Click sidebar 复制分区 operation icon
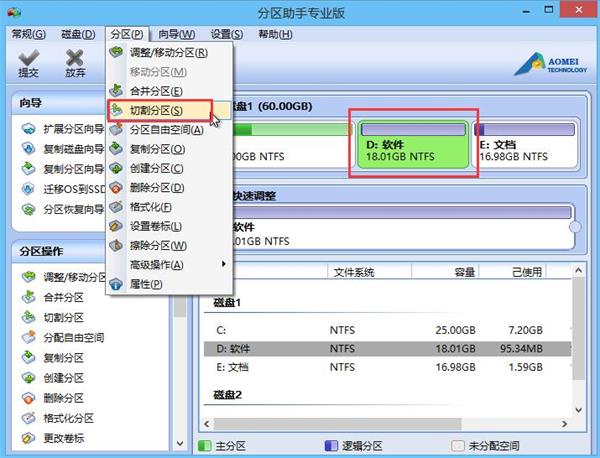This screenshot has height=458, width=600. [29, 357]
